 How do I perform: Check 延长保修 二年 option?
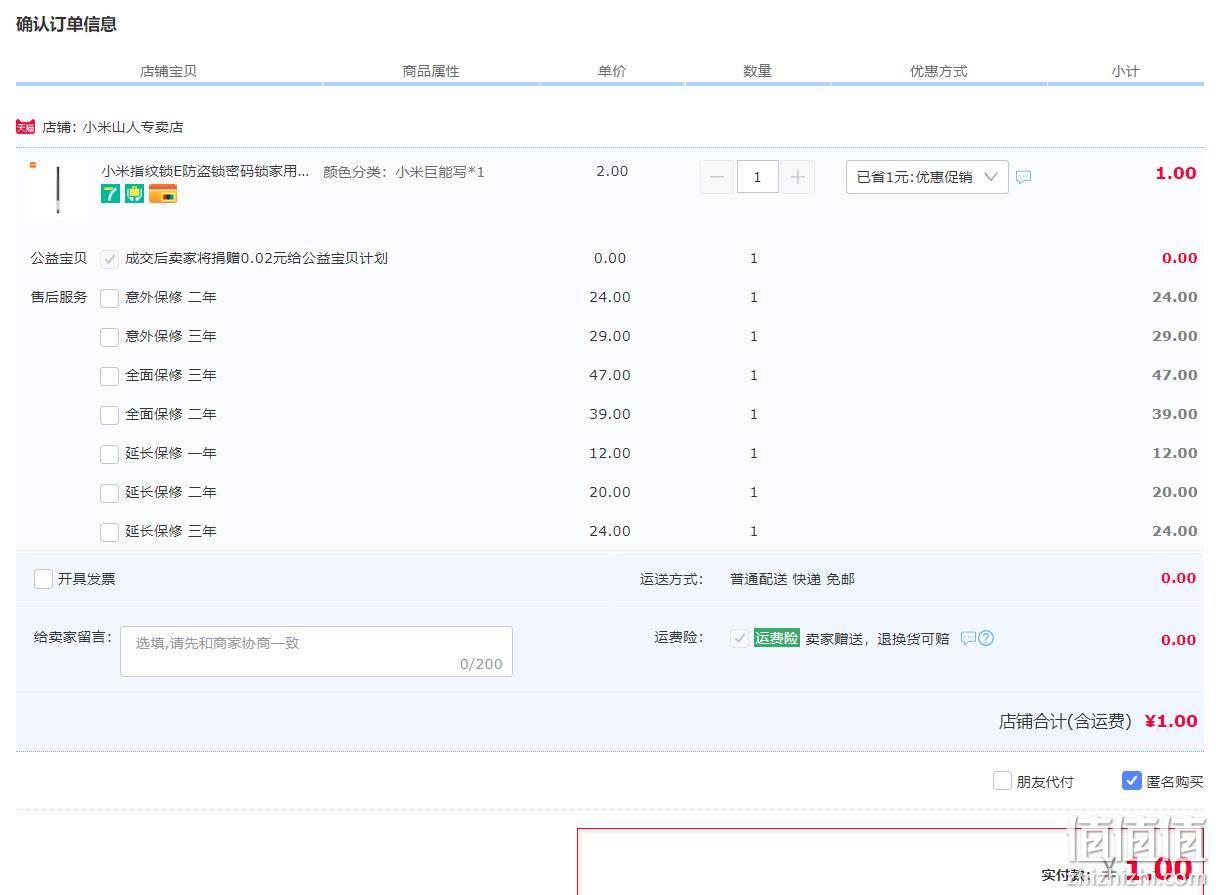110,493
